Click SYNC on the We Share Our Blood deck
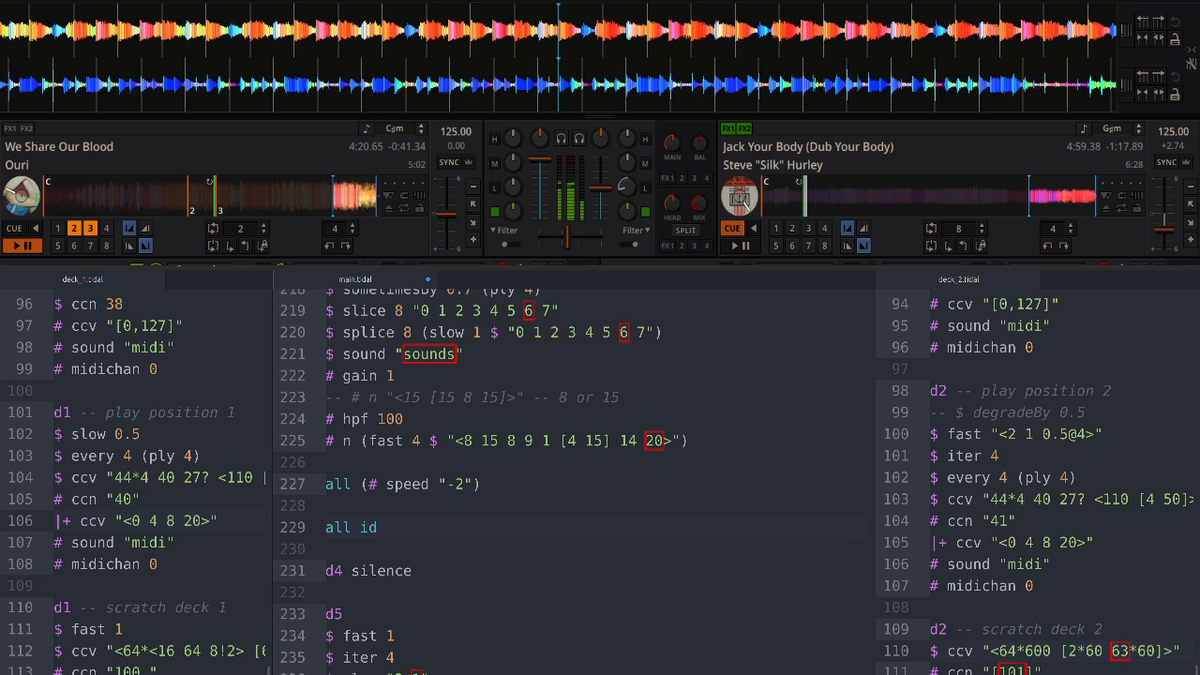This screenshot has width=1200, height=675. click(x=449, y=162)
